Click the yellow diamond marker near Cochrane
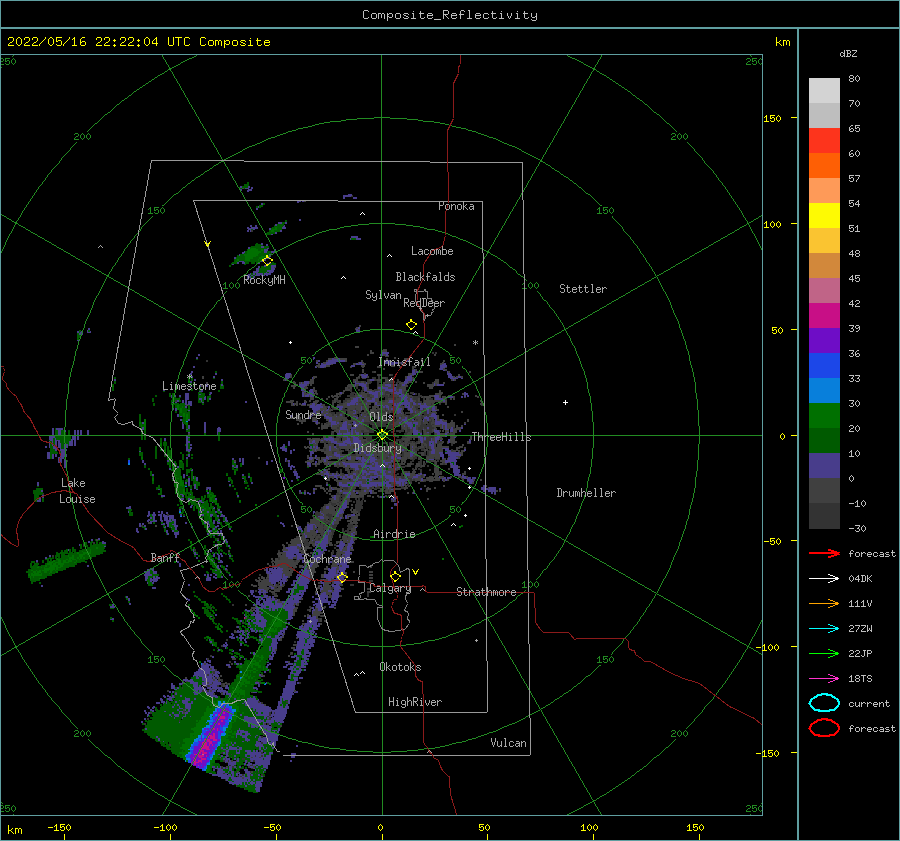Screen dimensions: 900x841 pos(342,578)
